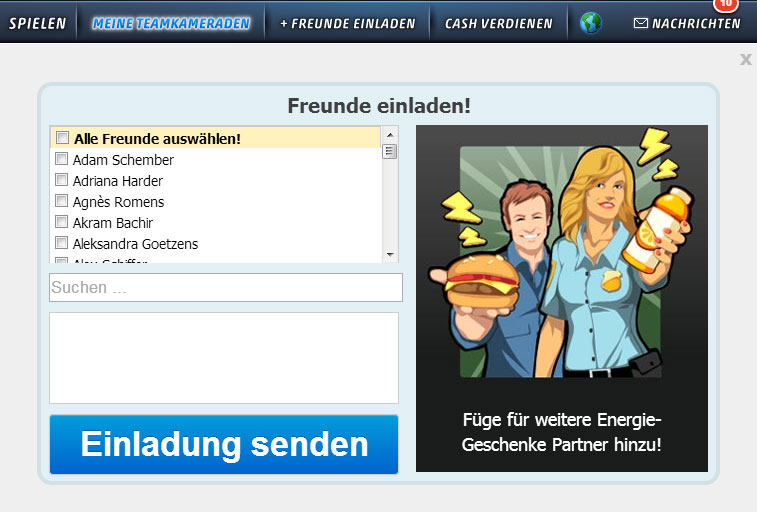Switch to Meine Teamkameraden tab
The width and height of the screenshot is (757, 512).
[171, 23]
